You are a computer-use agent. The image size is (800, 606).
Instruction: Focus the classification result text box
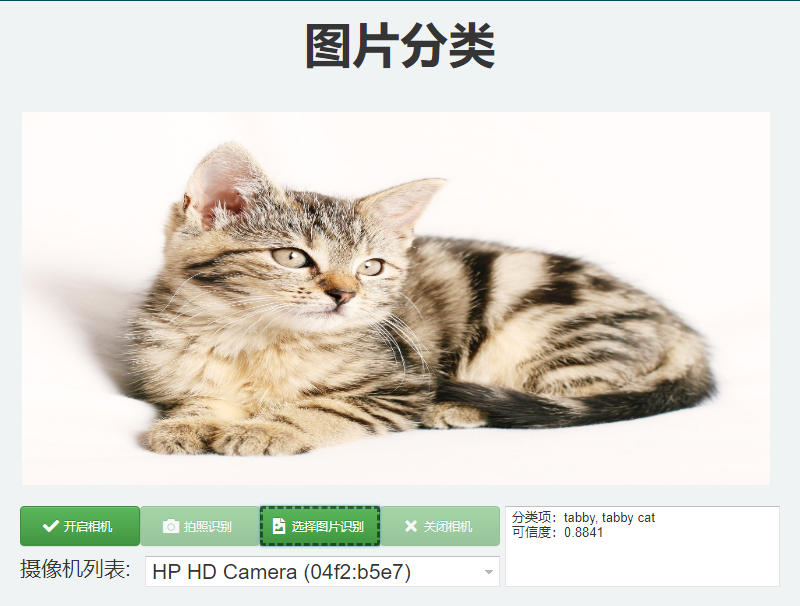coord(642,546)
